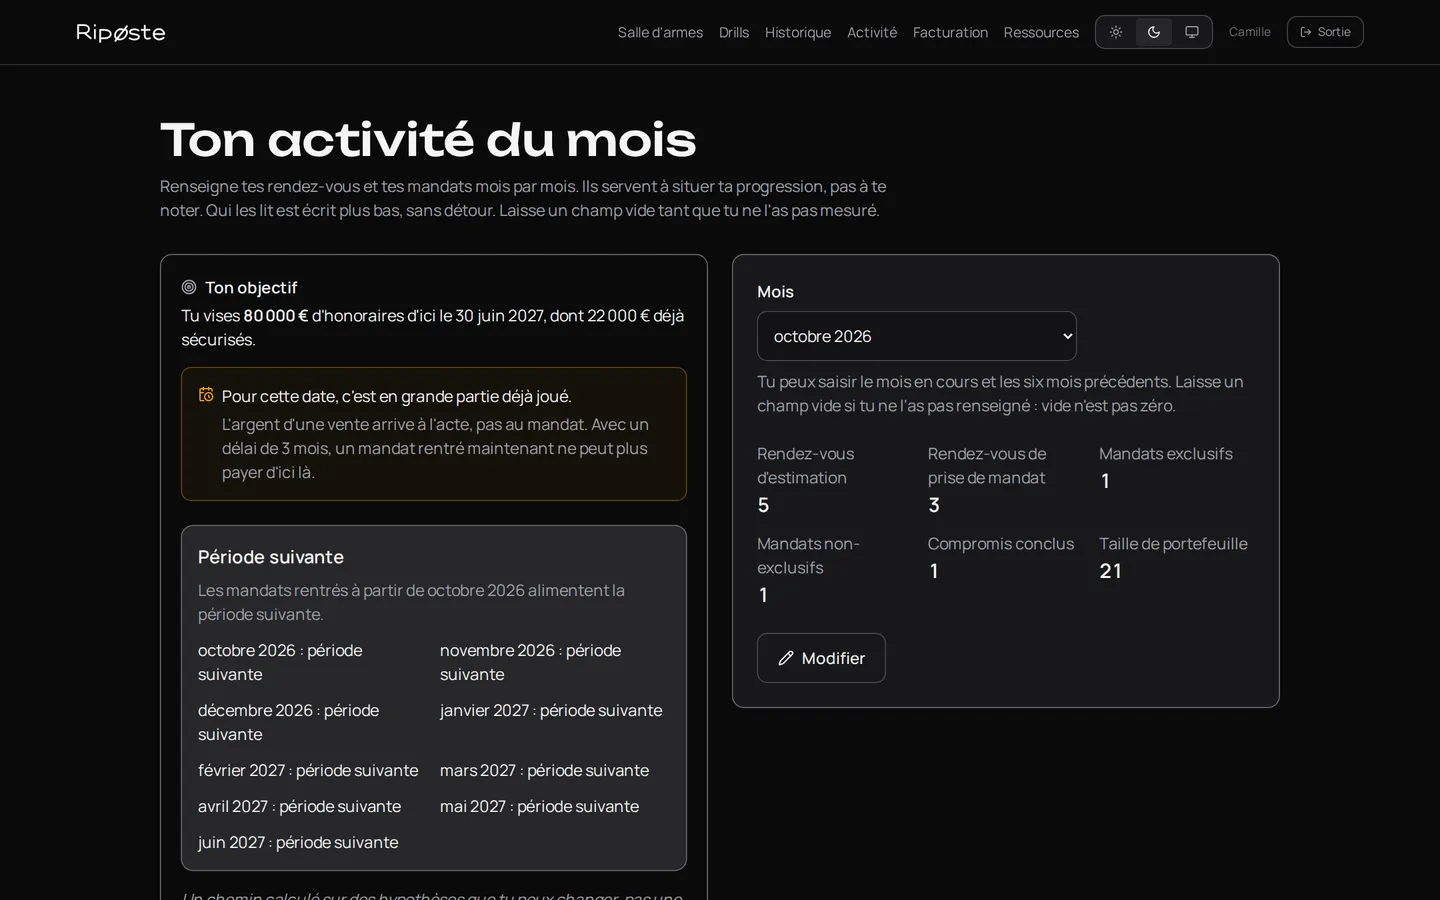Open the Mois month dropdown

click(x=917, y=336)
